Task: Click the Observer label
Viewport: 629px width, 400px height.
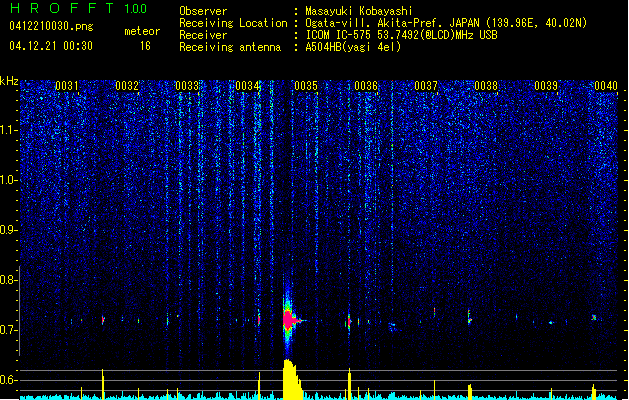Action: [203, 11]
